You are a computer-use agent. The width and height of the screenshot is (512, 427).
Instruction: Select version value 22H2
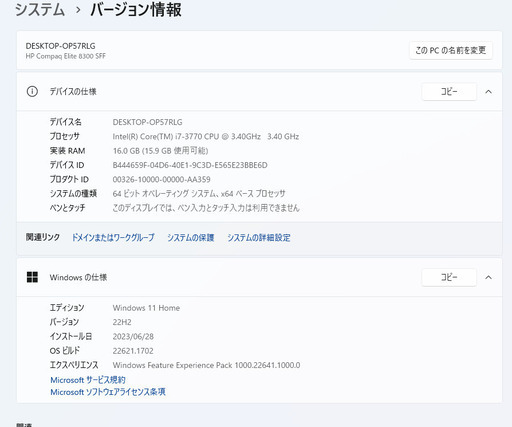(122, 322)
